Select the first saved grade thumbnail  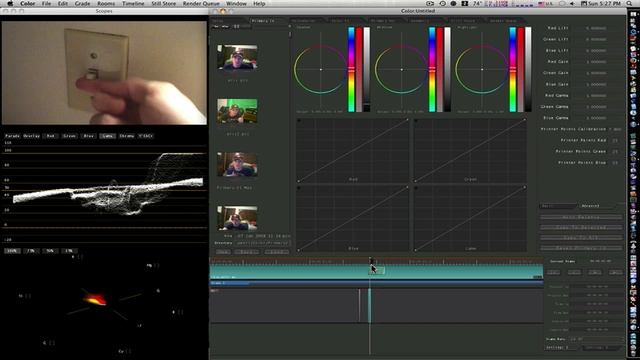click(237, 58)
